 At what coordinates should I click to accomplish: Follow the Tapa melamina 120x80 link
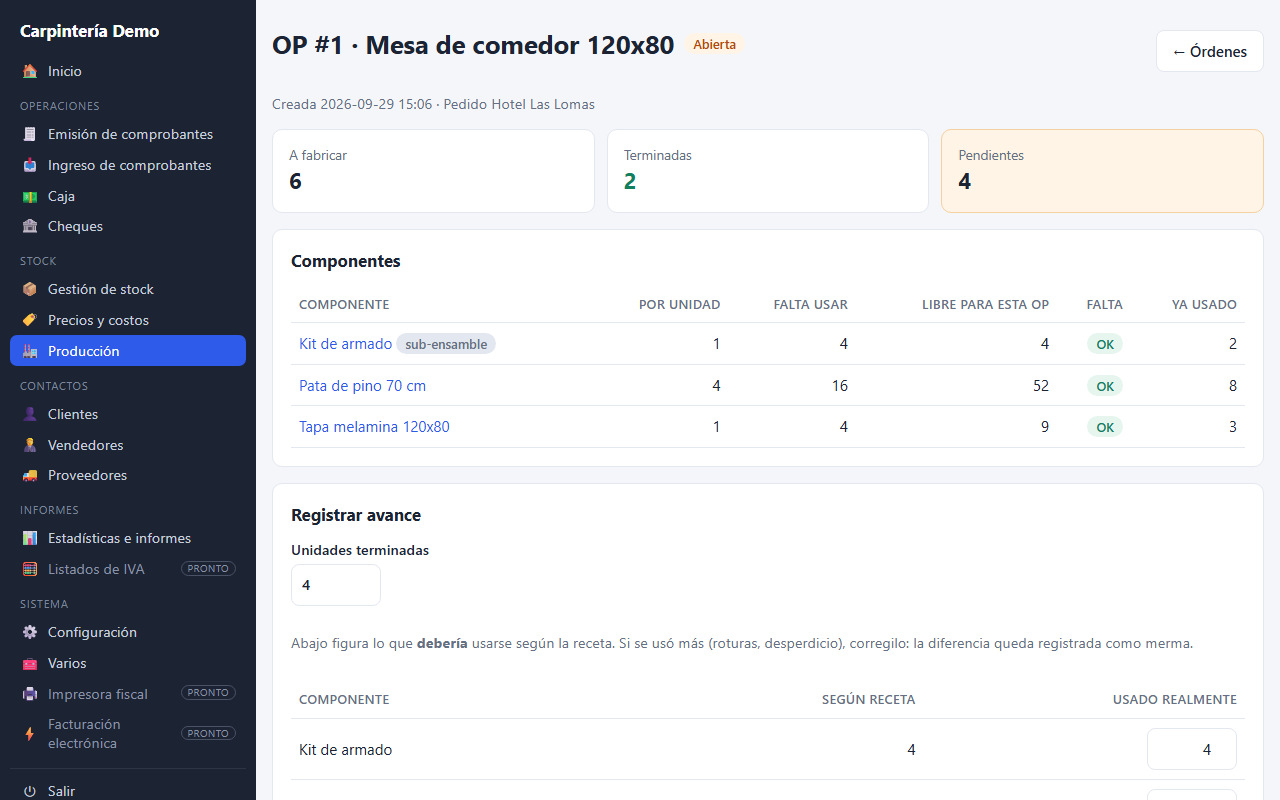point(374,427)
